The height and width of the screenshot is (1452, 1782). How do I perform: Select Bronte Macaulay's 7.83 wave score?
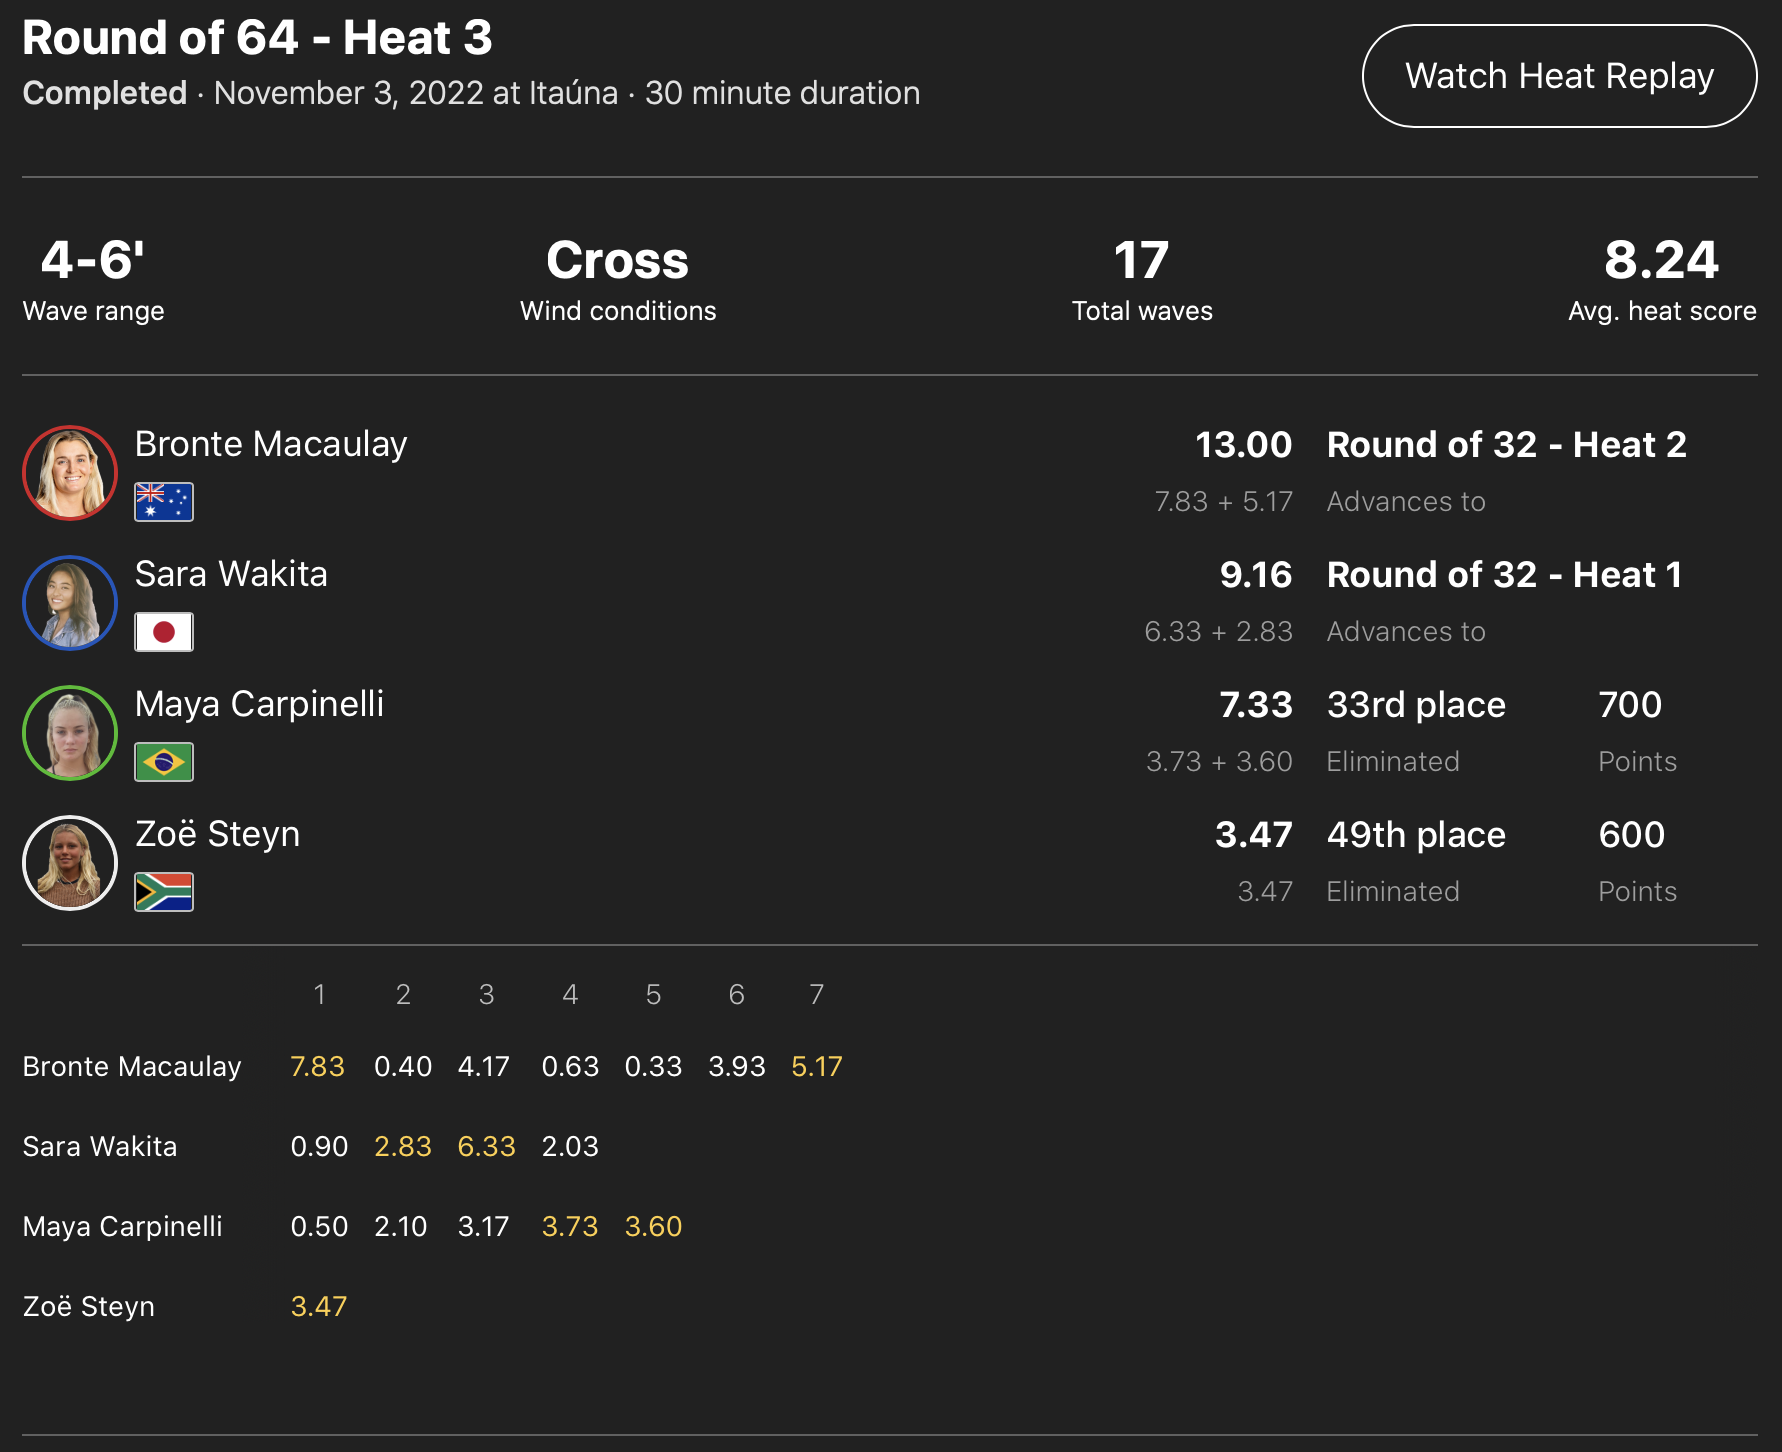[317, 1067]
